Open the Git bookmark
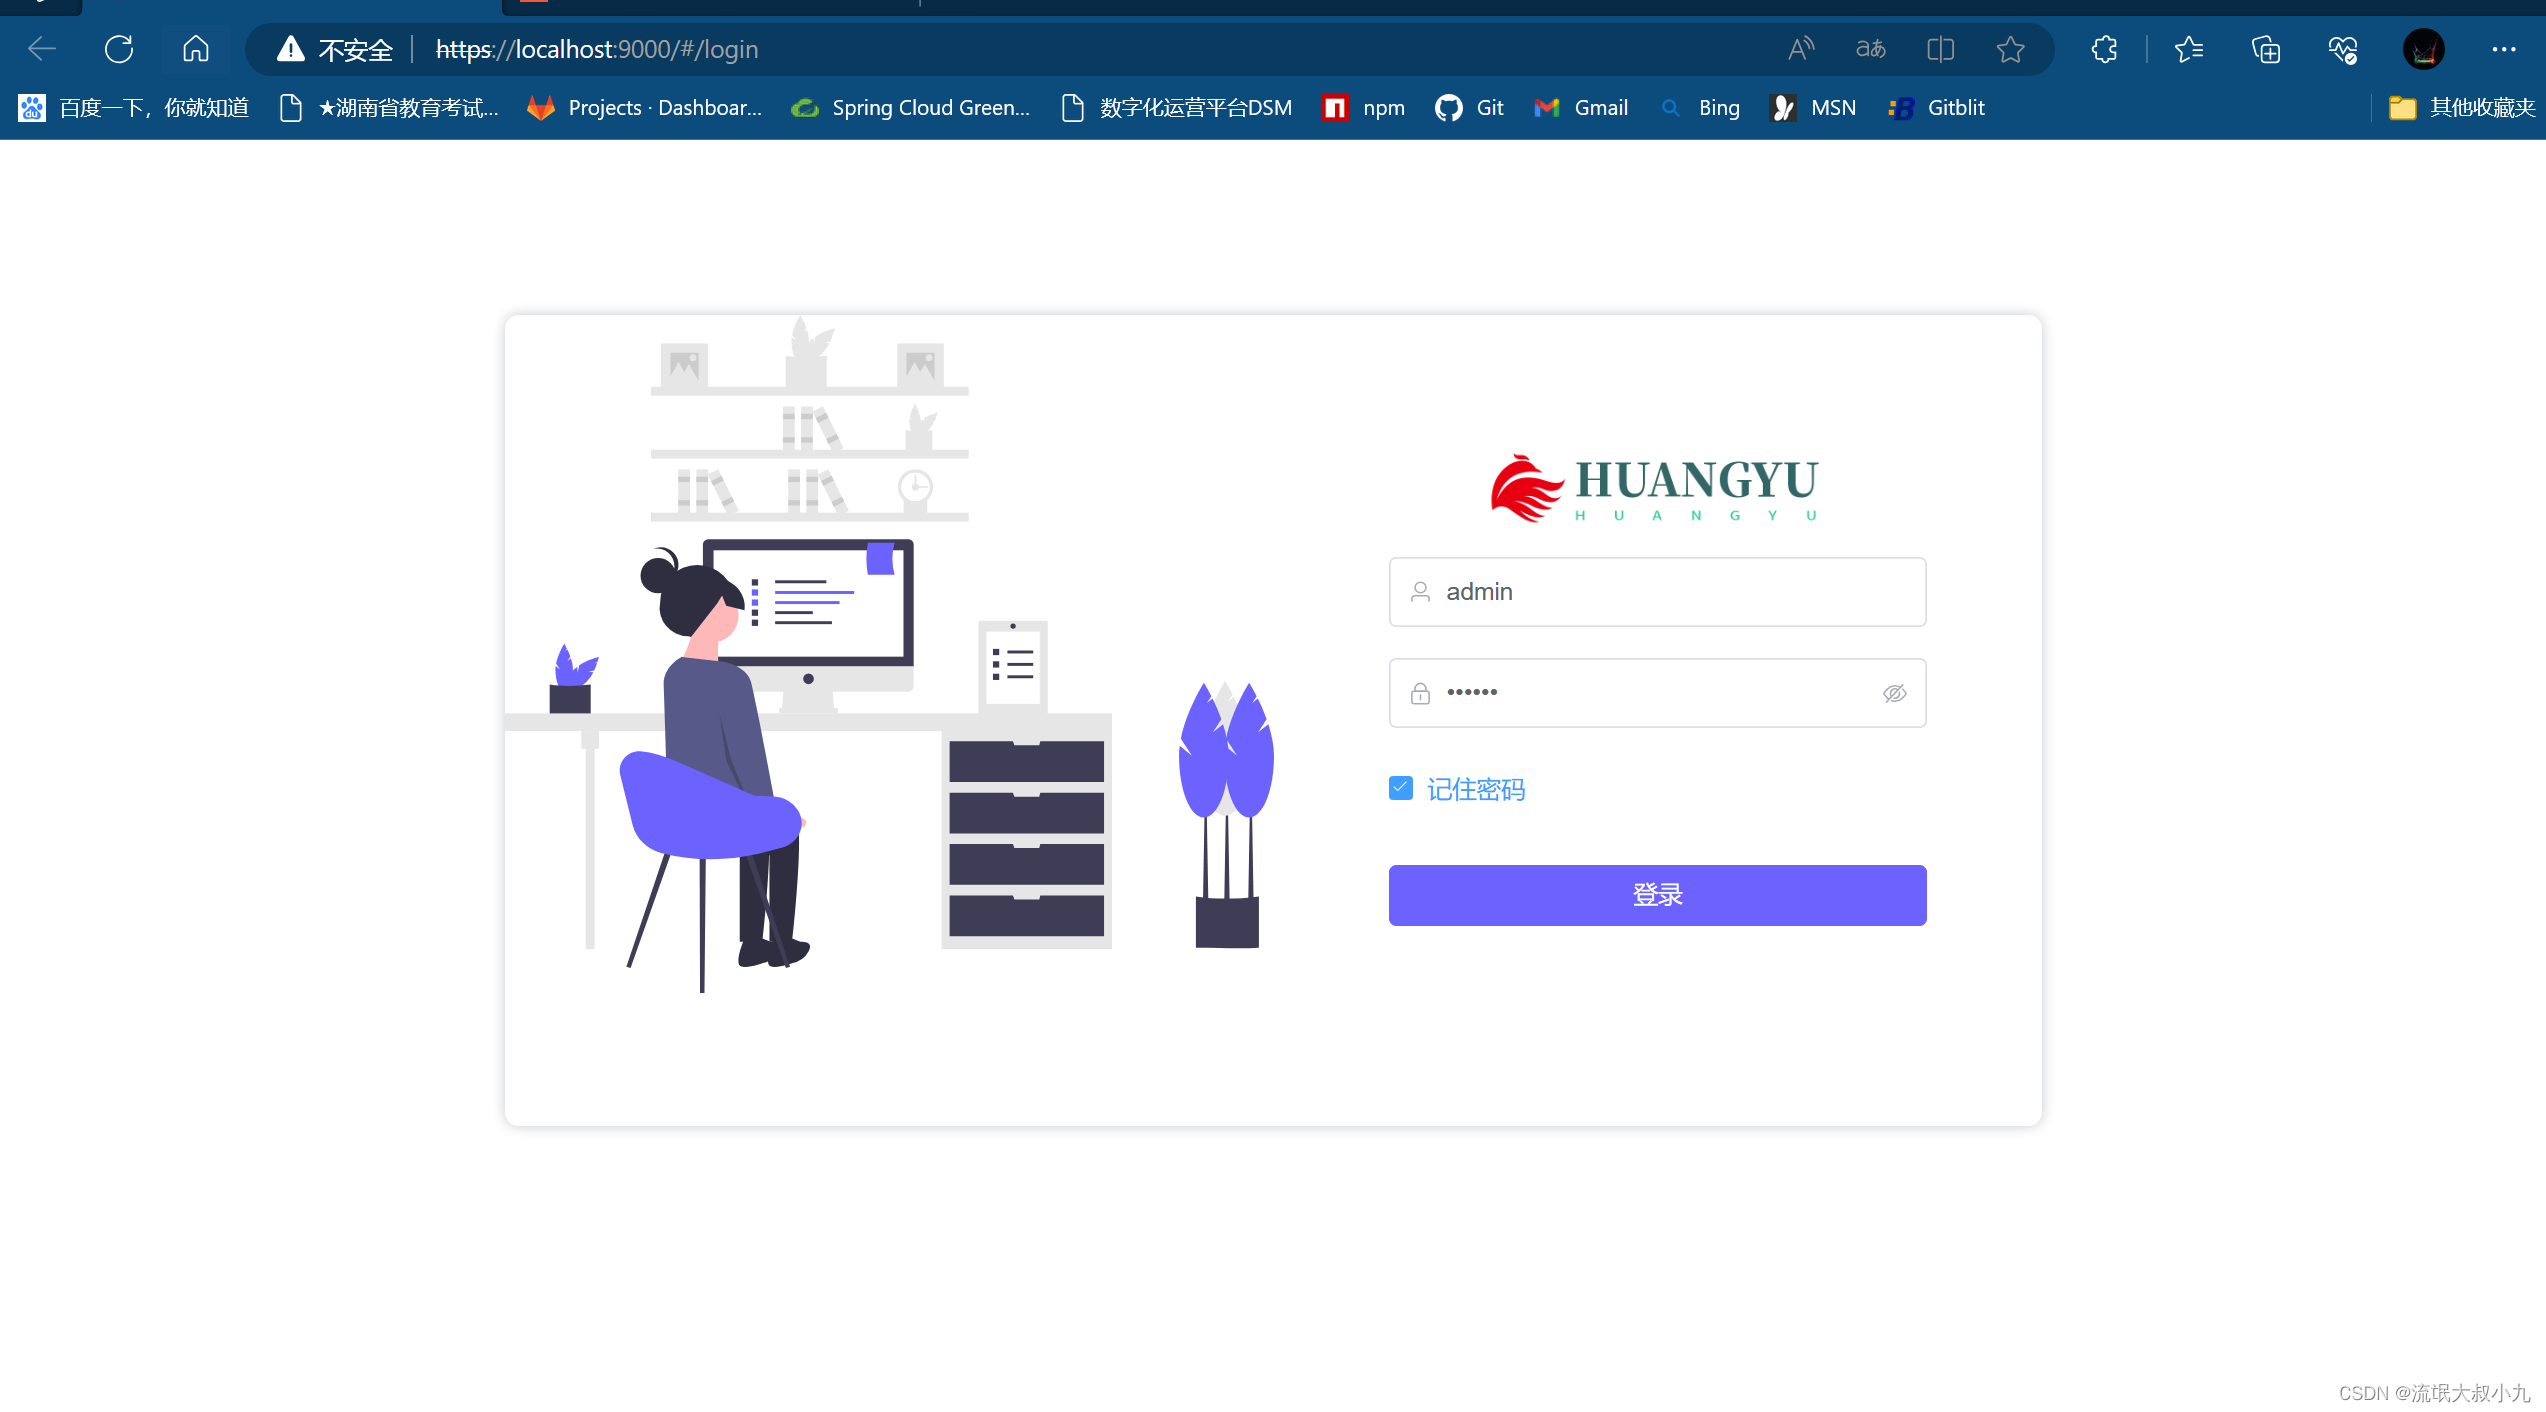 tap(1469, 107)
